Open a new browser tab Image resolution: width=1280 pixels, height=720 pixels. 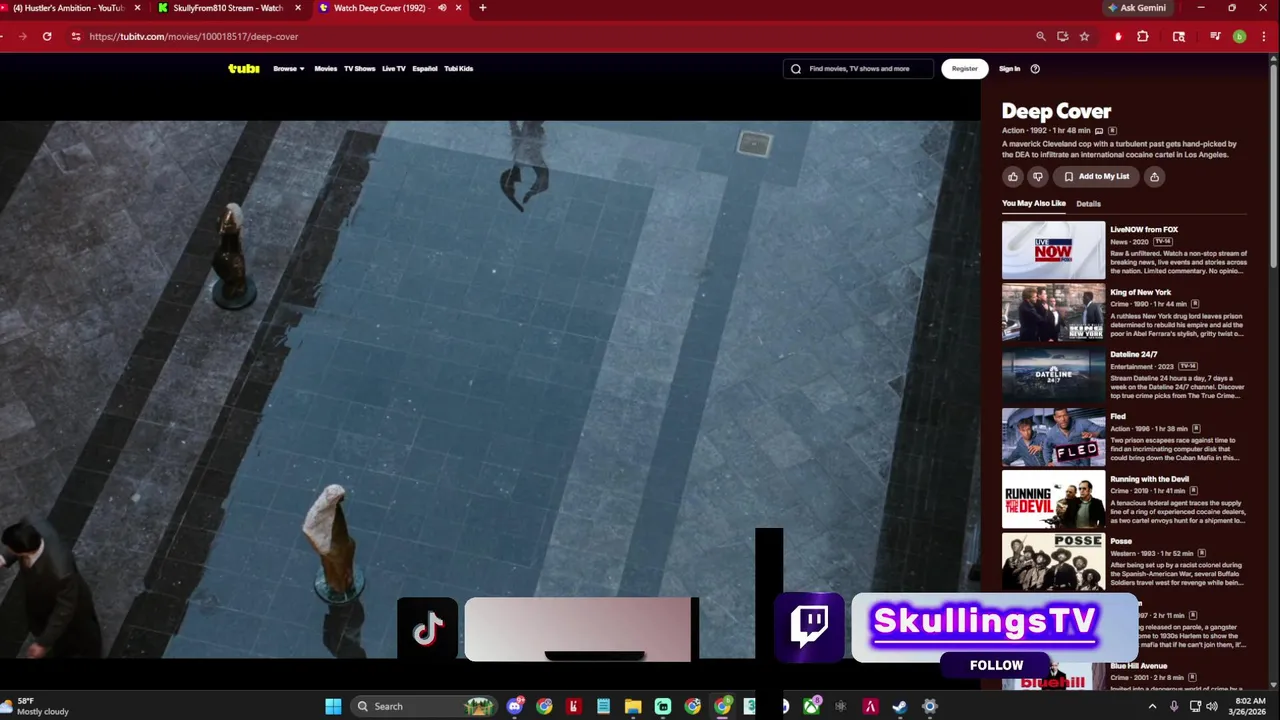tap(482, 8)
